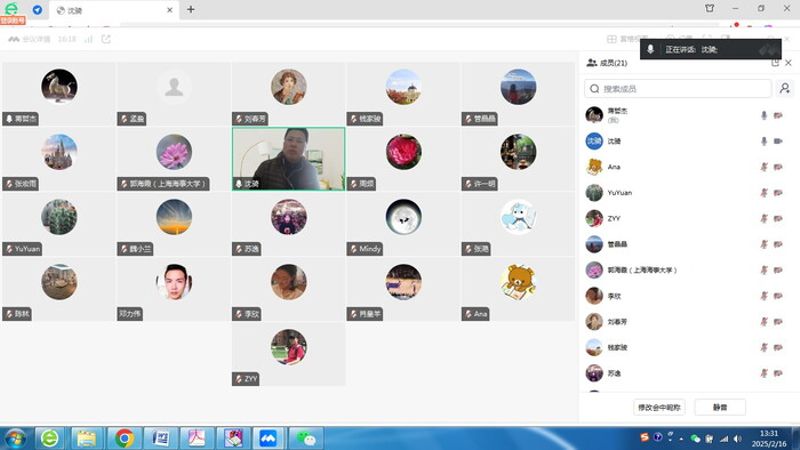
Task: Close the members panel
Action: pyautogui.click(x=788, y=63)
